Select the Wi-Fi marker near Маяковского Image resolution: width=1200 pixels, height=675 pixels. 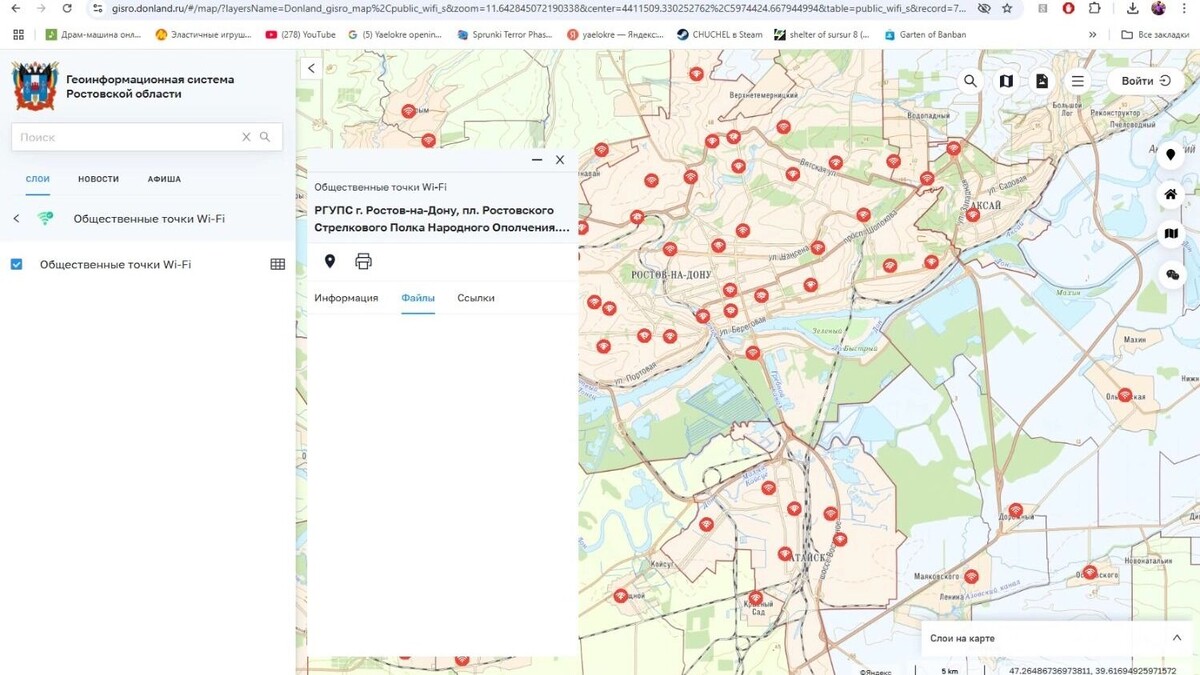pyautogui.click(x=971, y=577)
